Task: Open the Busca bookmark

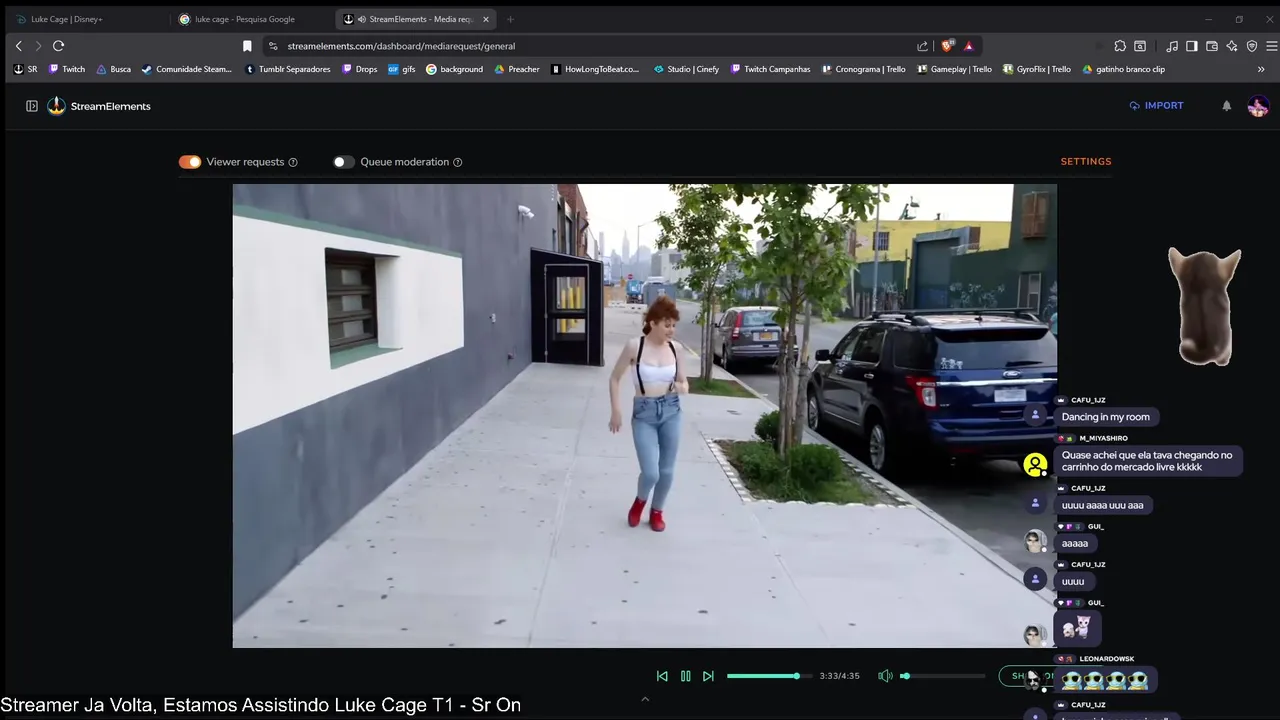Action: [x=113, y=69]
